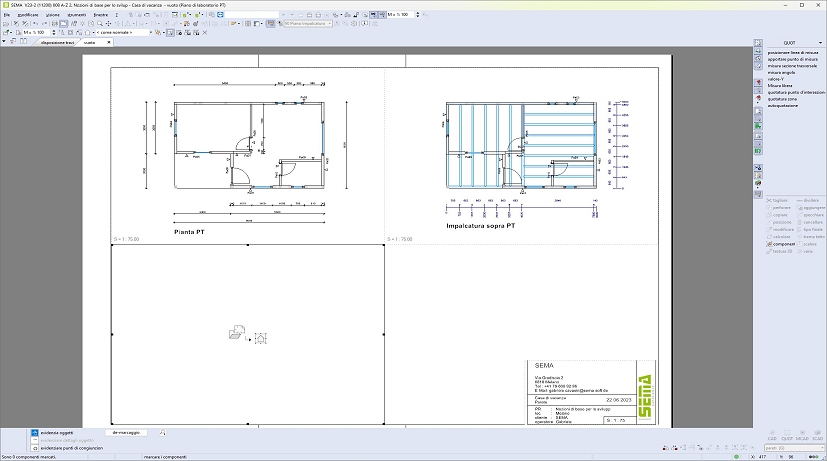Click the view icon in empty viewport
Viewport: 827px width, 461px height.
tap(238, 333)
